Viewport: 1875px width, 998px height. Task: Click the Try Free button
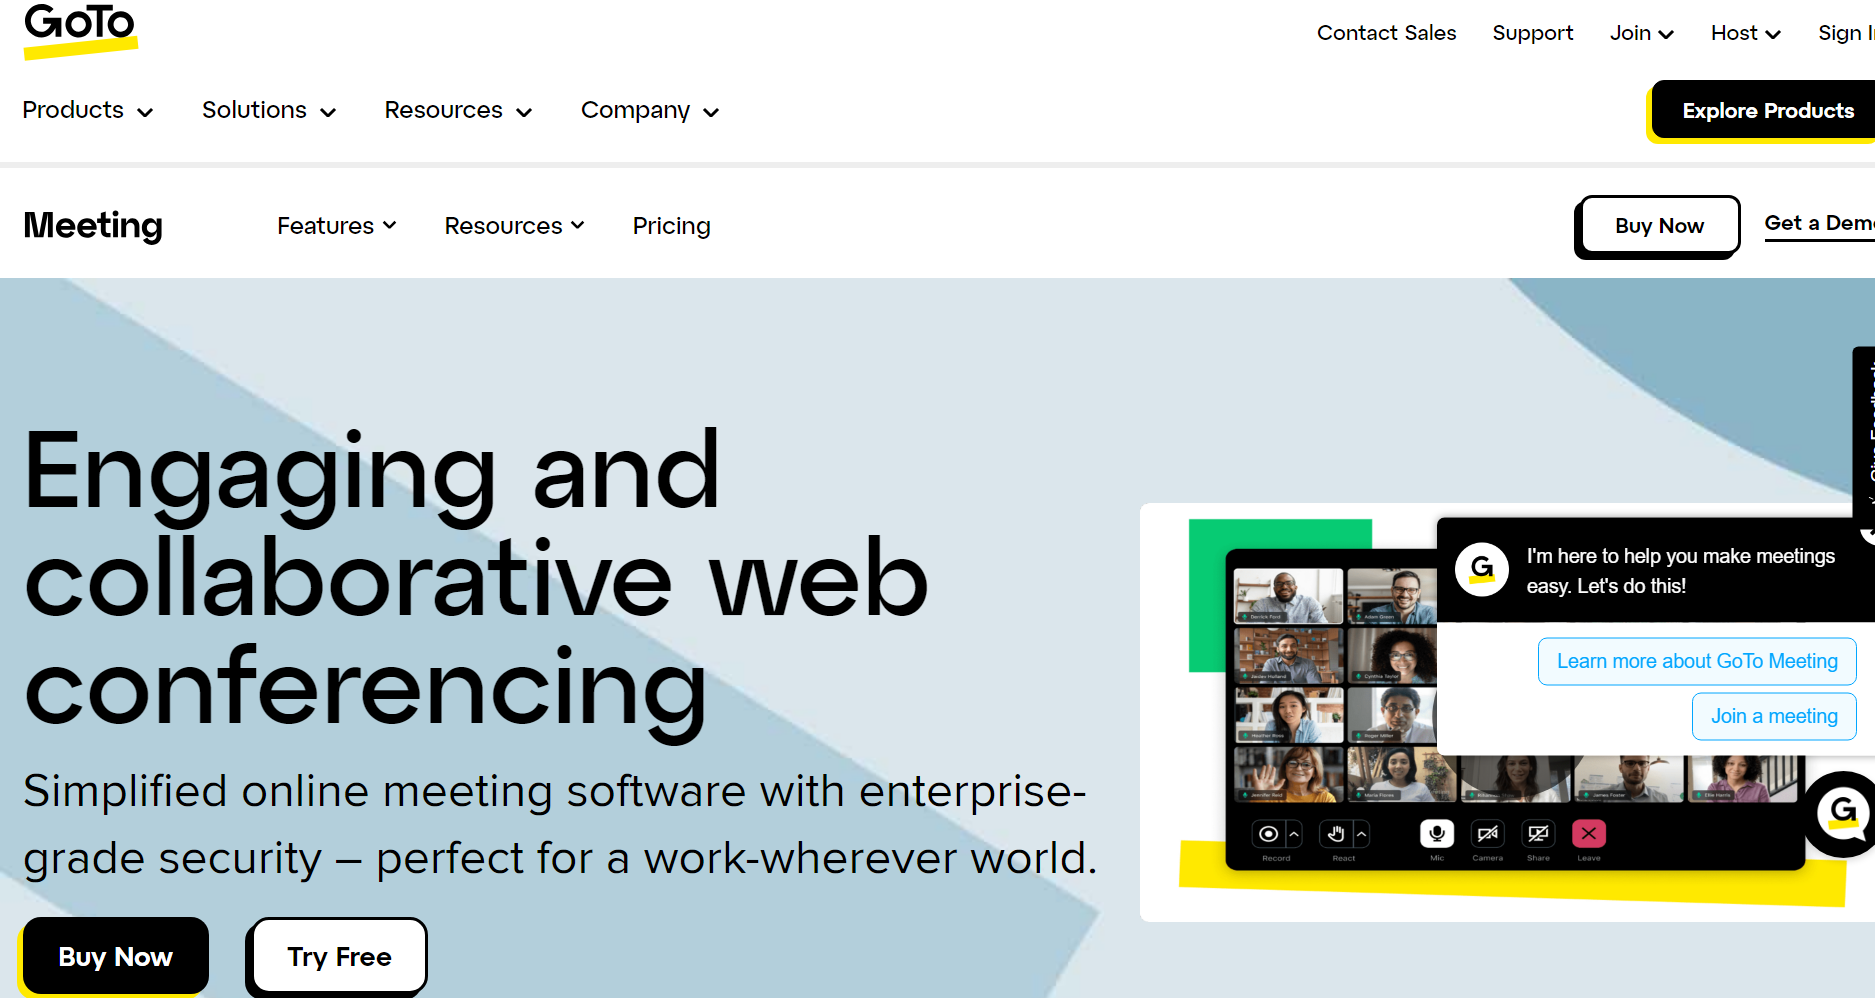coord(339,956)
